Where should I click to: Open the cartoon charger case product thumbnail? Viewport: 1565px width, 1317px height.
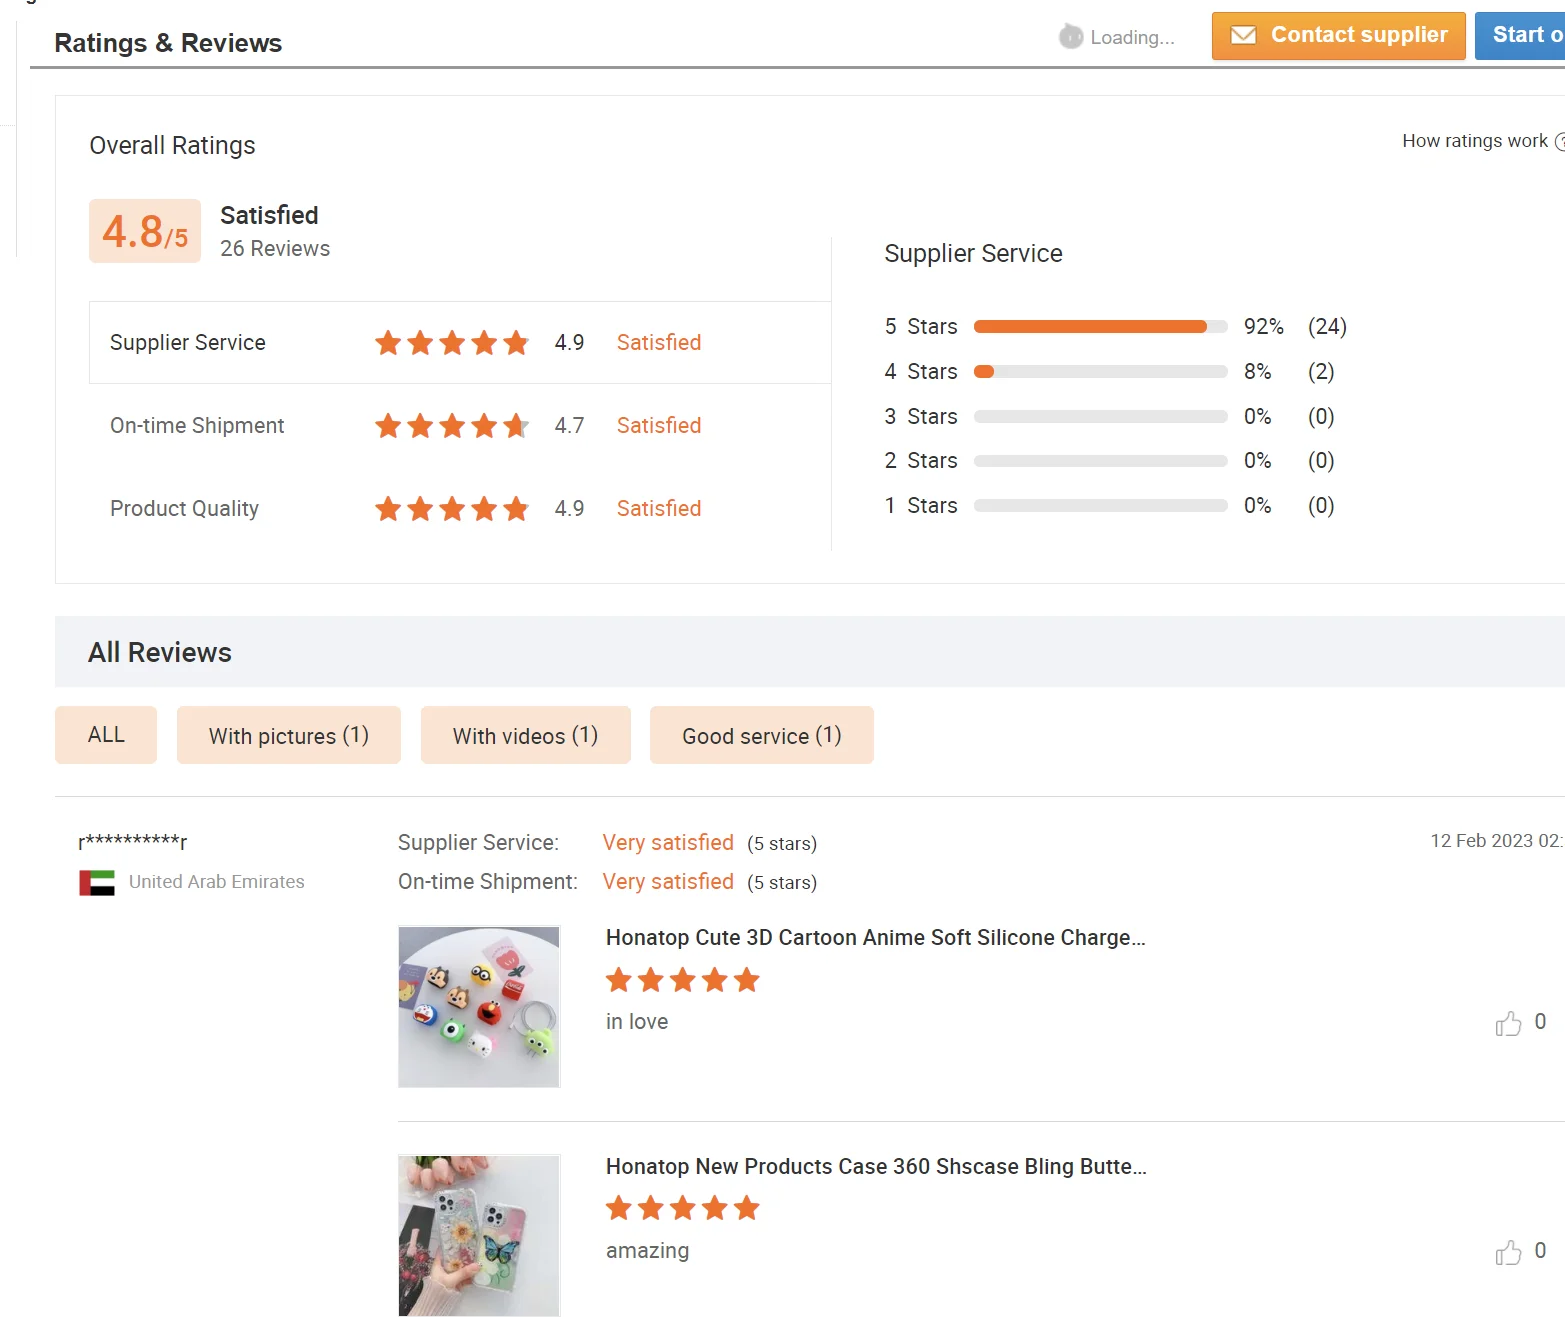click(x=479, y=1007)
